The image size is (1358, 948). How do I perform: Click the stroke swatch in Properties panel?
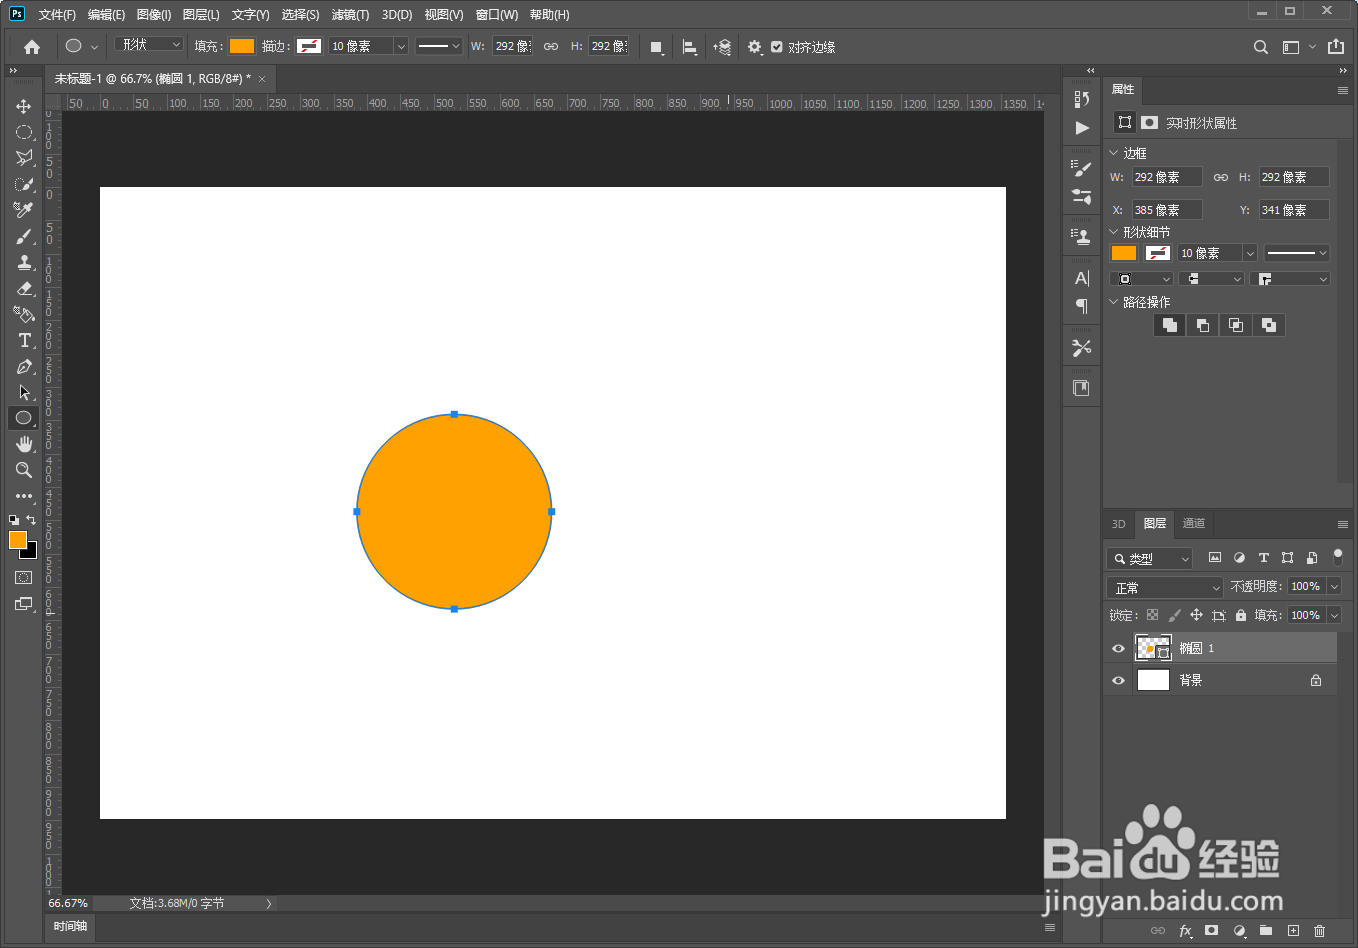pos(1157,253)
